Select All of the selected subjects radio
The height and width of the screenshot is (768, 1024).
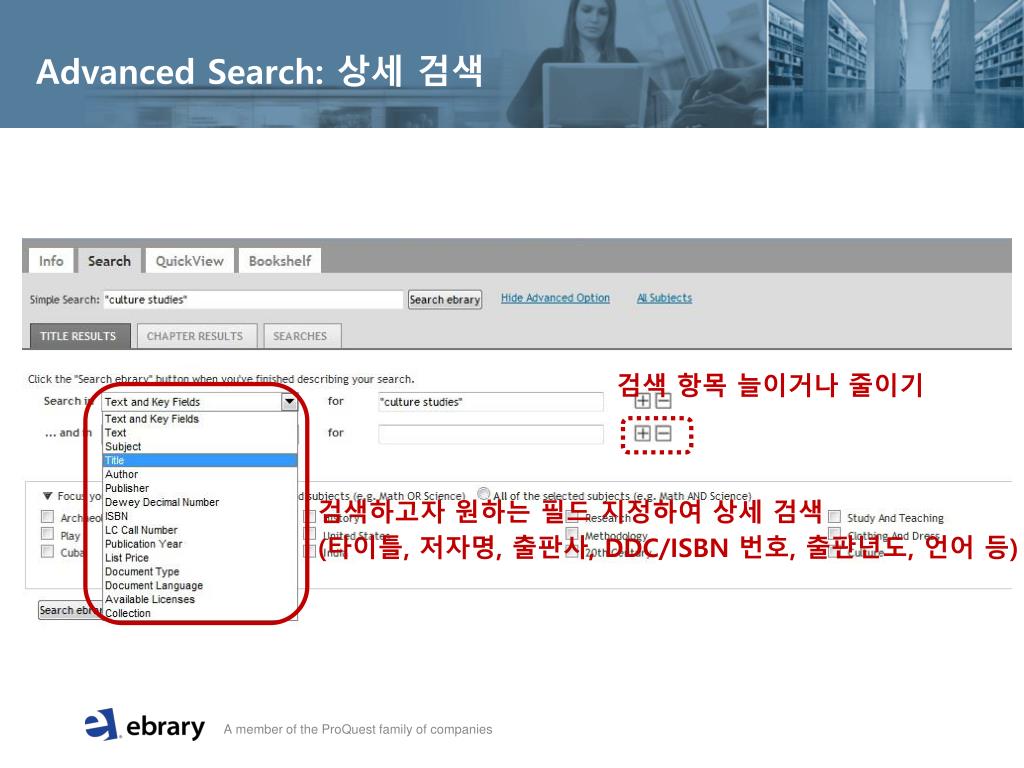(483, 494)
